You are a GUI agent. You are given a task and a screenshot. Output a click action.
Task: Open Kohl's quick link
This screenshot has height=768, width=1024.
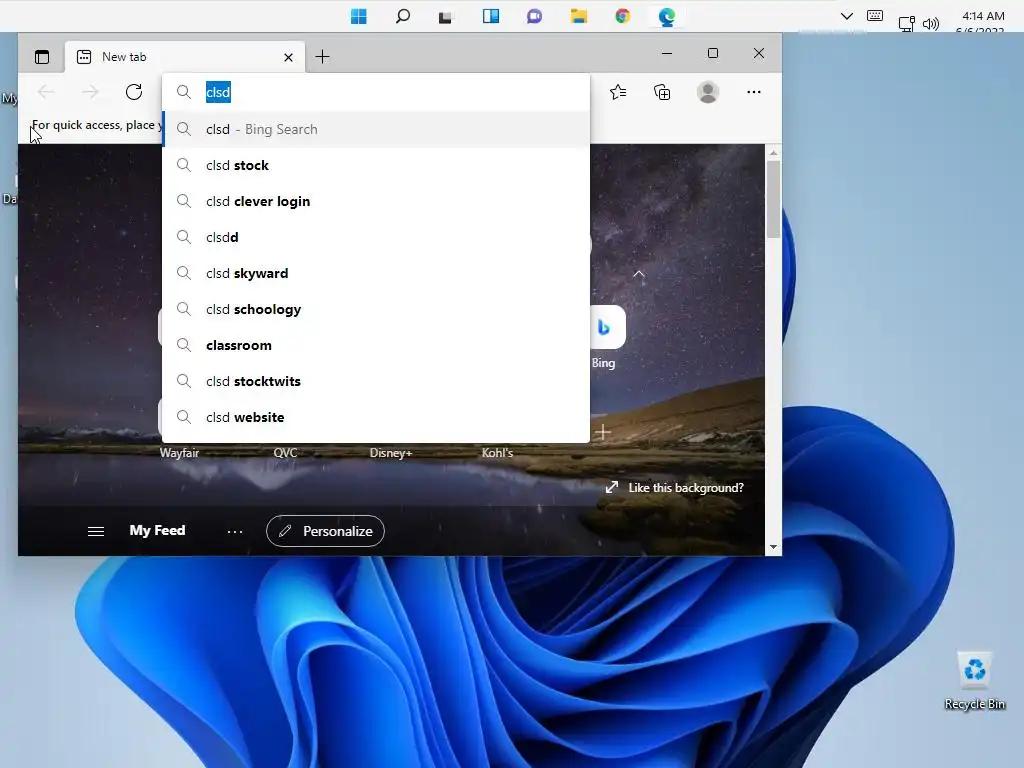pyautogui.click(x=497, y=453)
